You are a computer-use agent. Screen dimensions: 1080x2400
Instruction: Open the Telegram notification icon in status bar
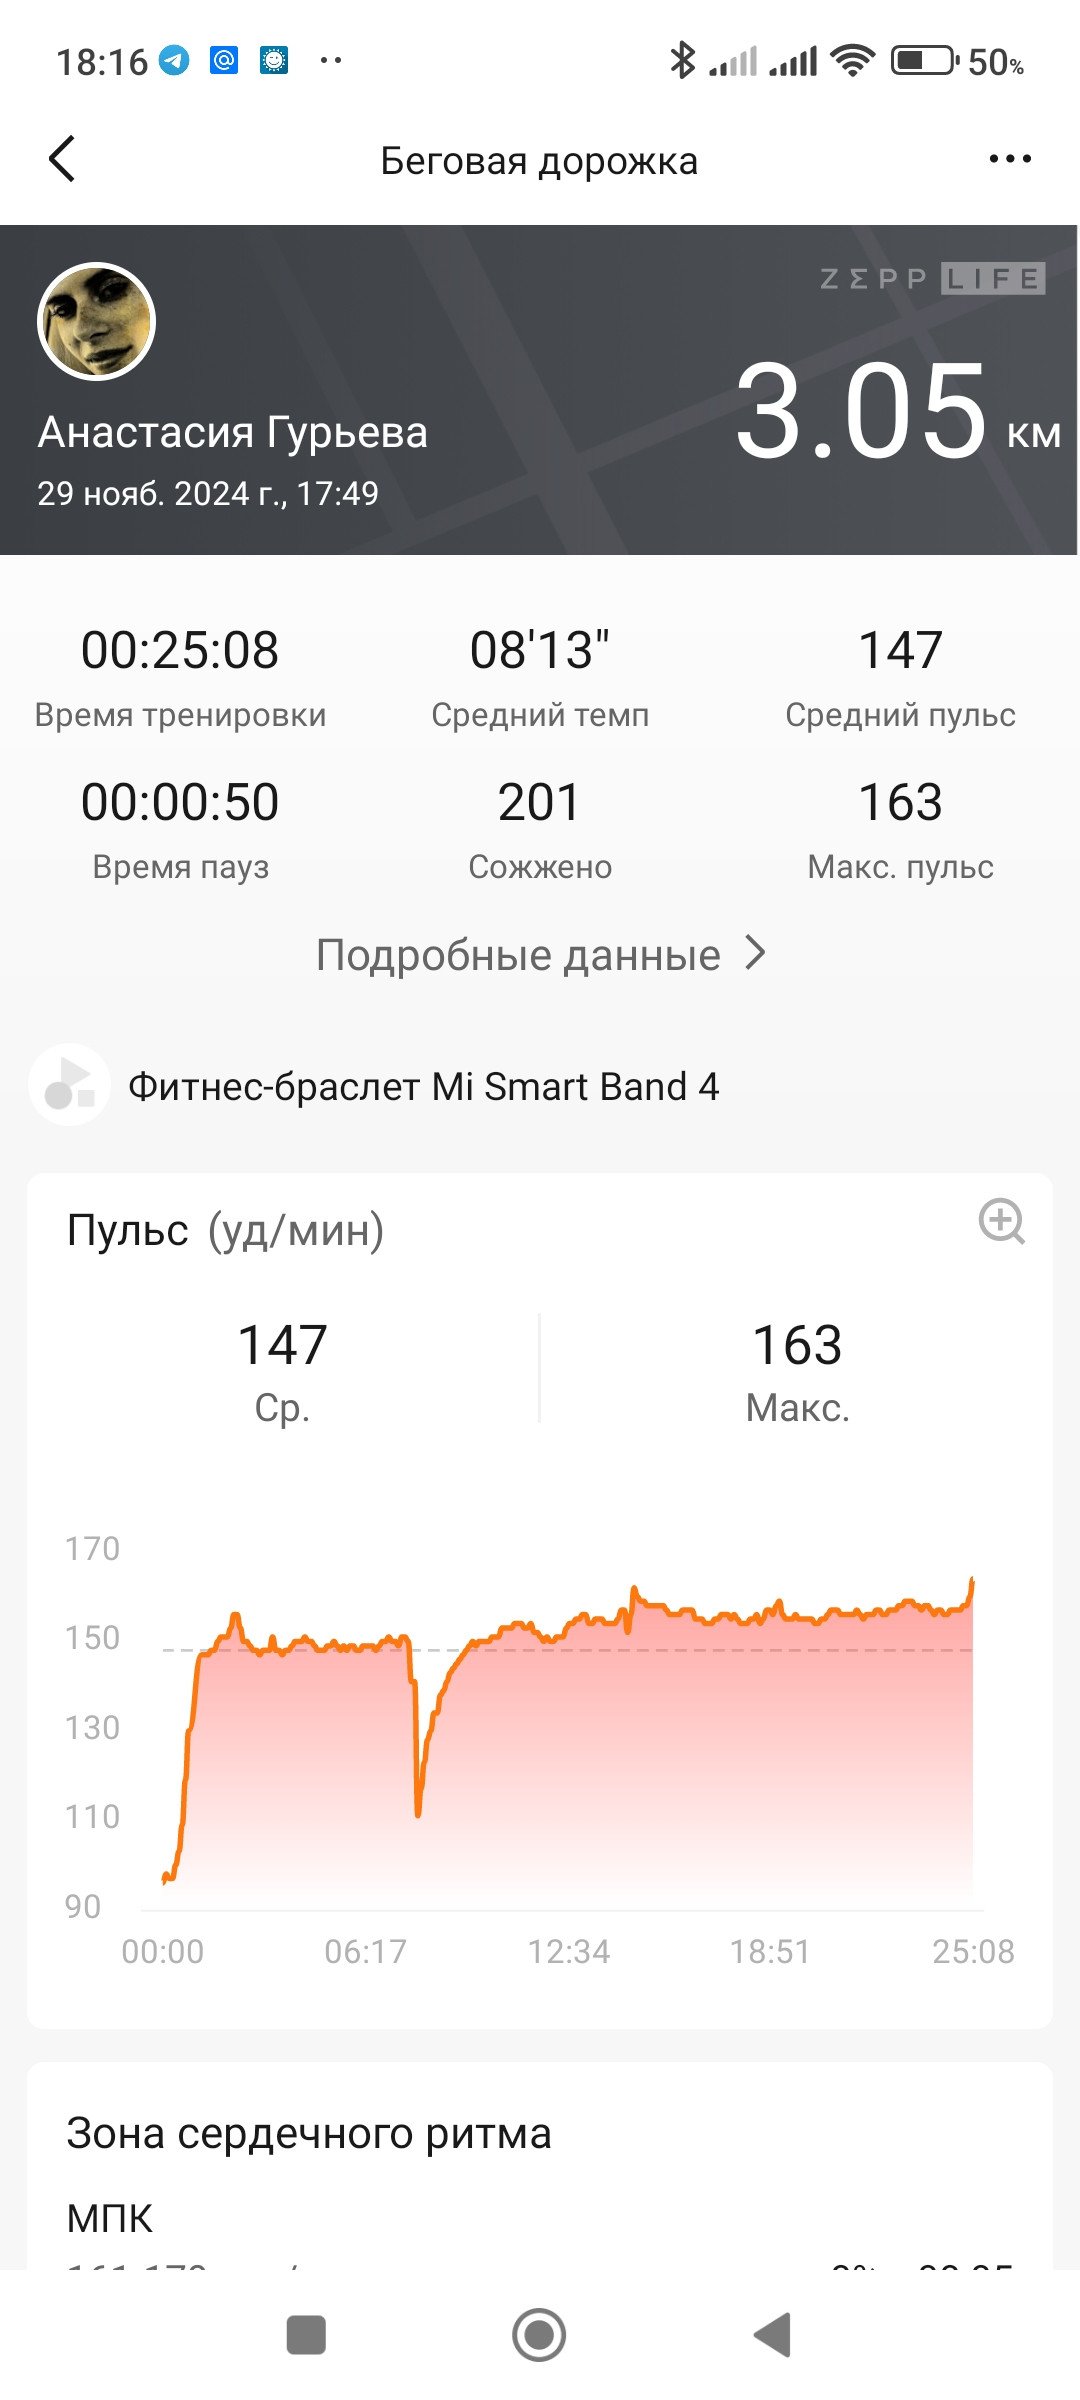coord(174,61)
